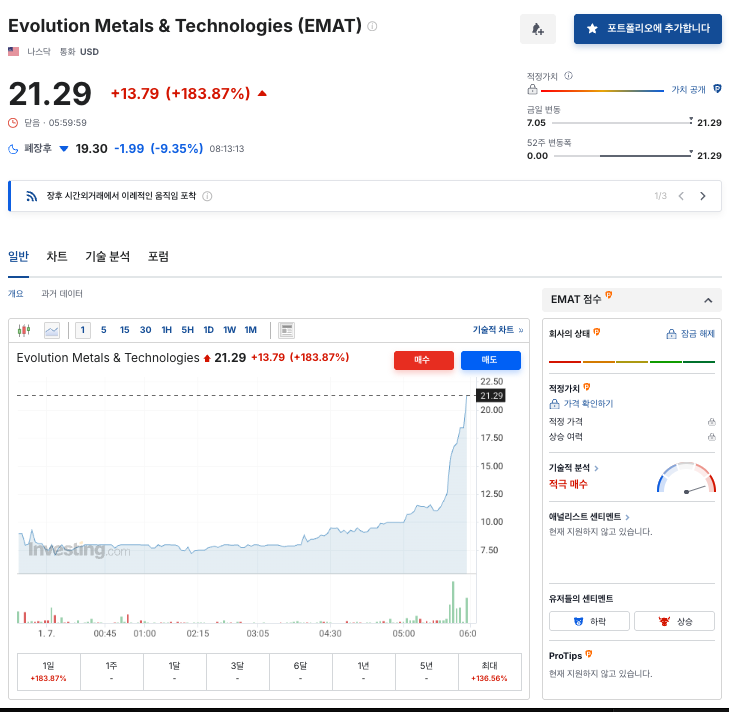This screenshot has width=729, height=712.
Task: Select the 1주 period range
Action: coord(112,672)
